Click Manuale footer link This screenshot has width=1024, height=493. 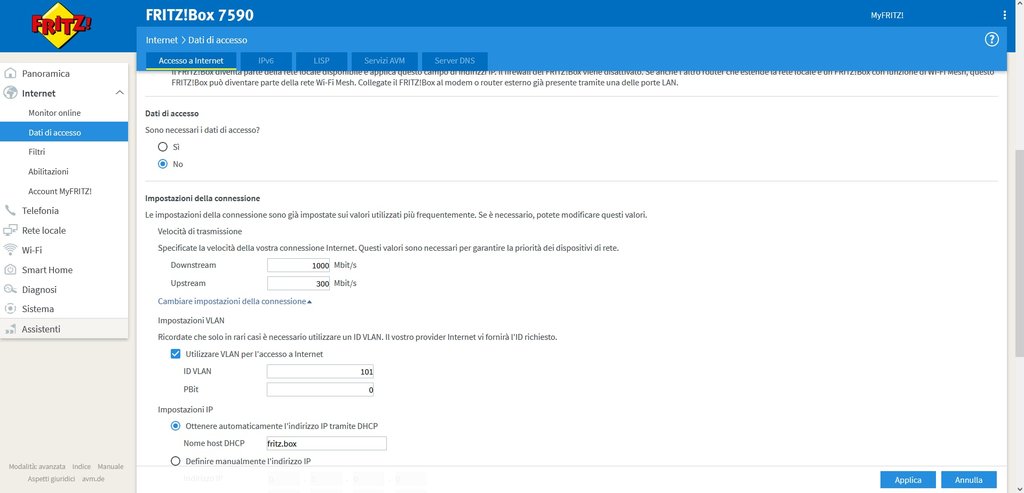click(110, 467)
